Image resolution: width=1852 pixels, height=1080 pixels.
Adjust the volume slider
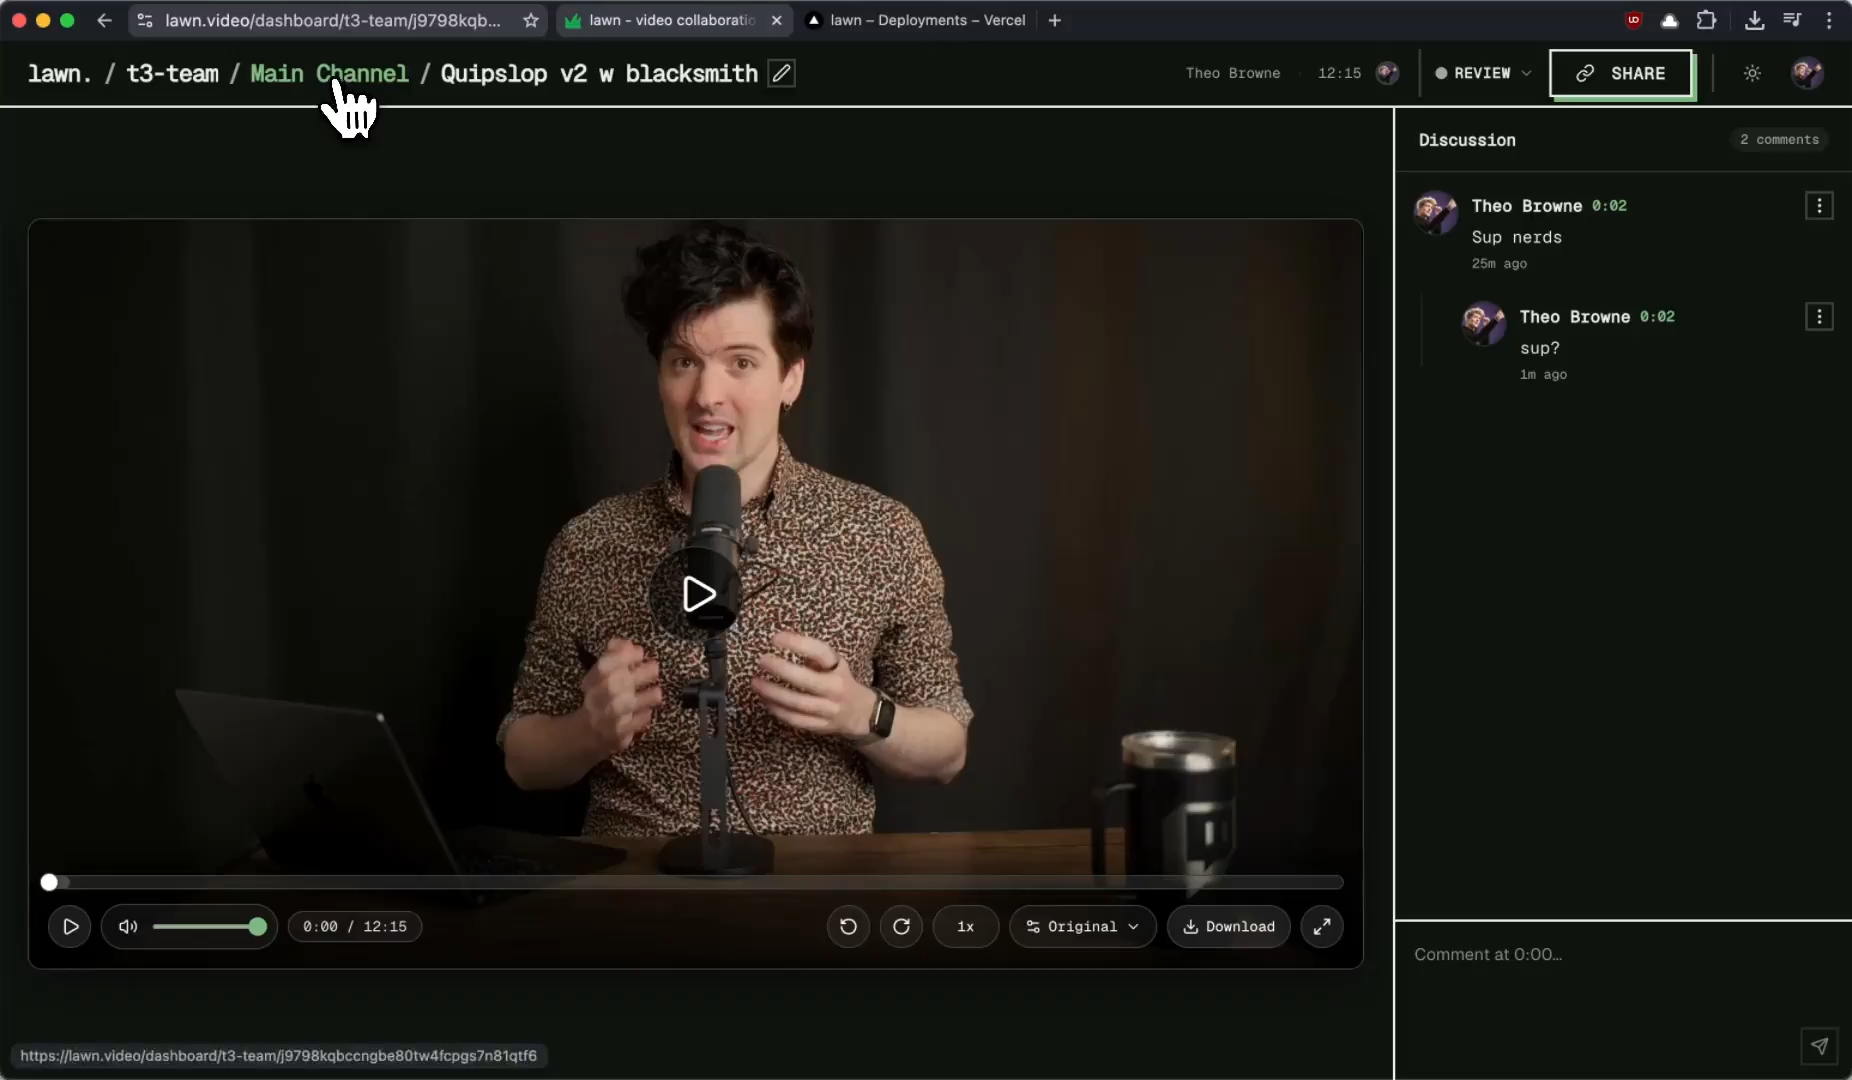click(x=208, y=926)
